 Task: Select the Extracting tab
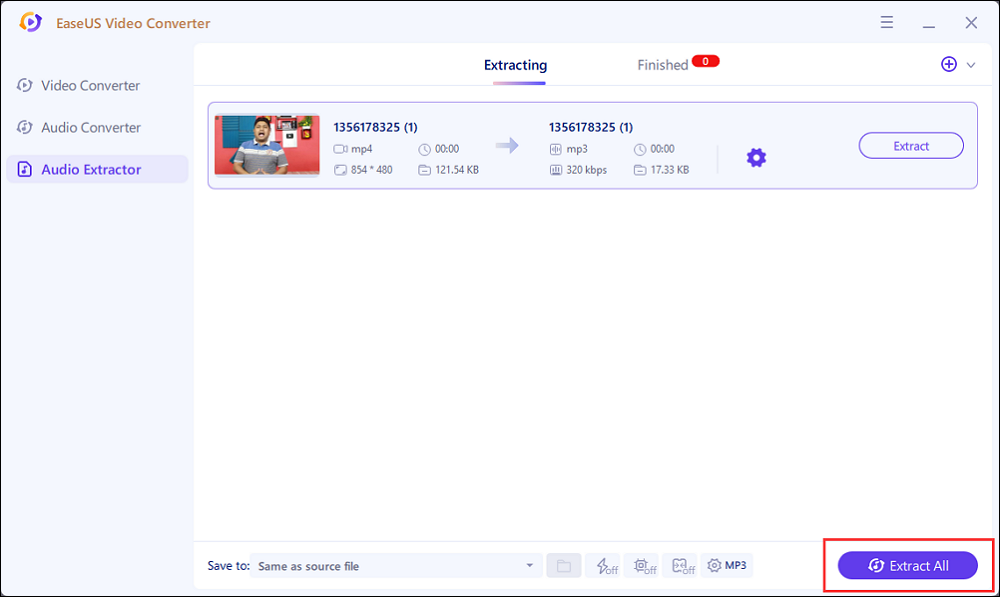pos(515,64)
